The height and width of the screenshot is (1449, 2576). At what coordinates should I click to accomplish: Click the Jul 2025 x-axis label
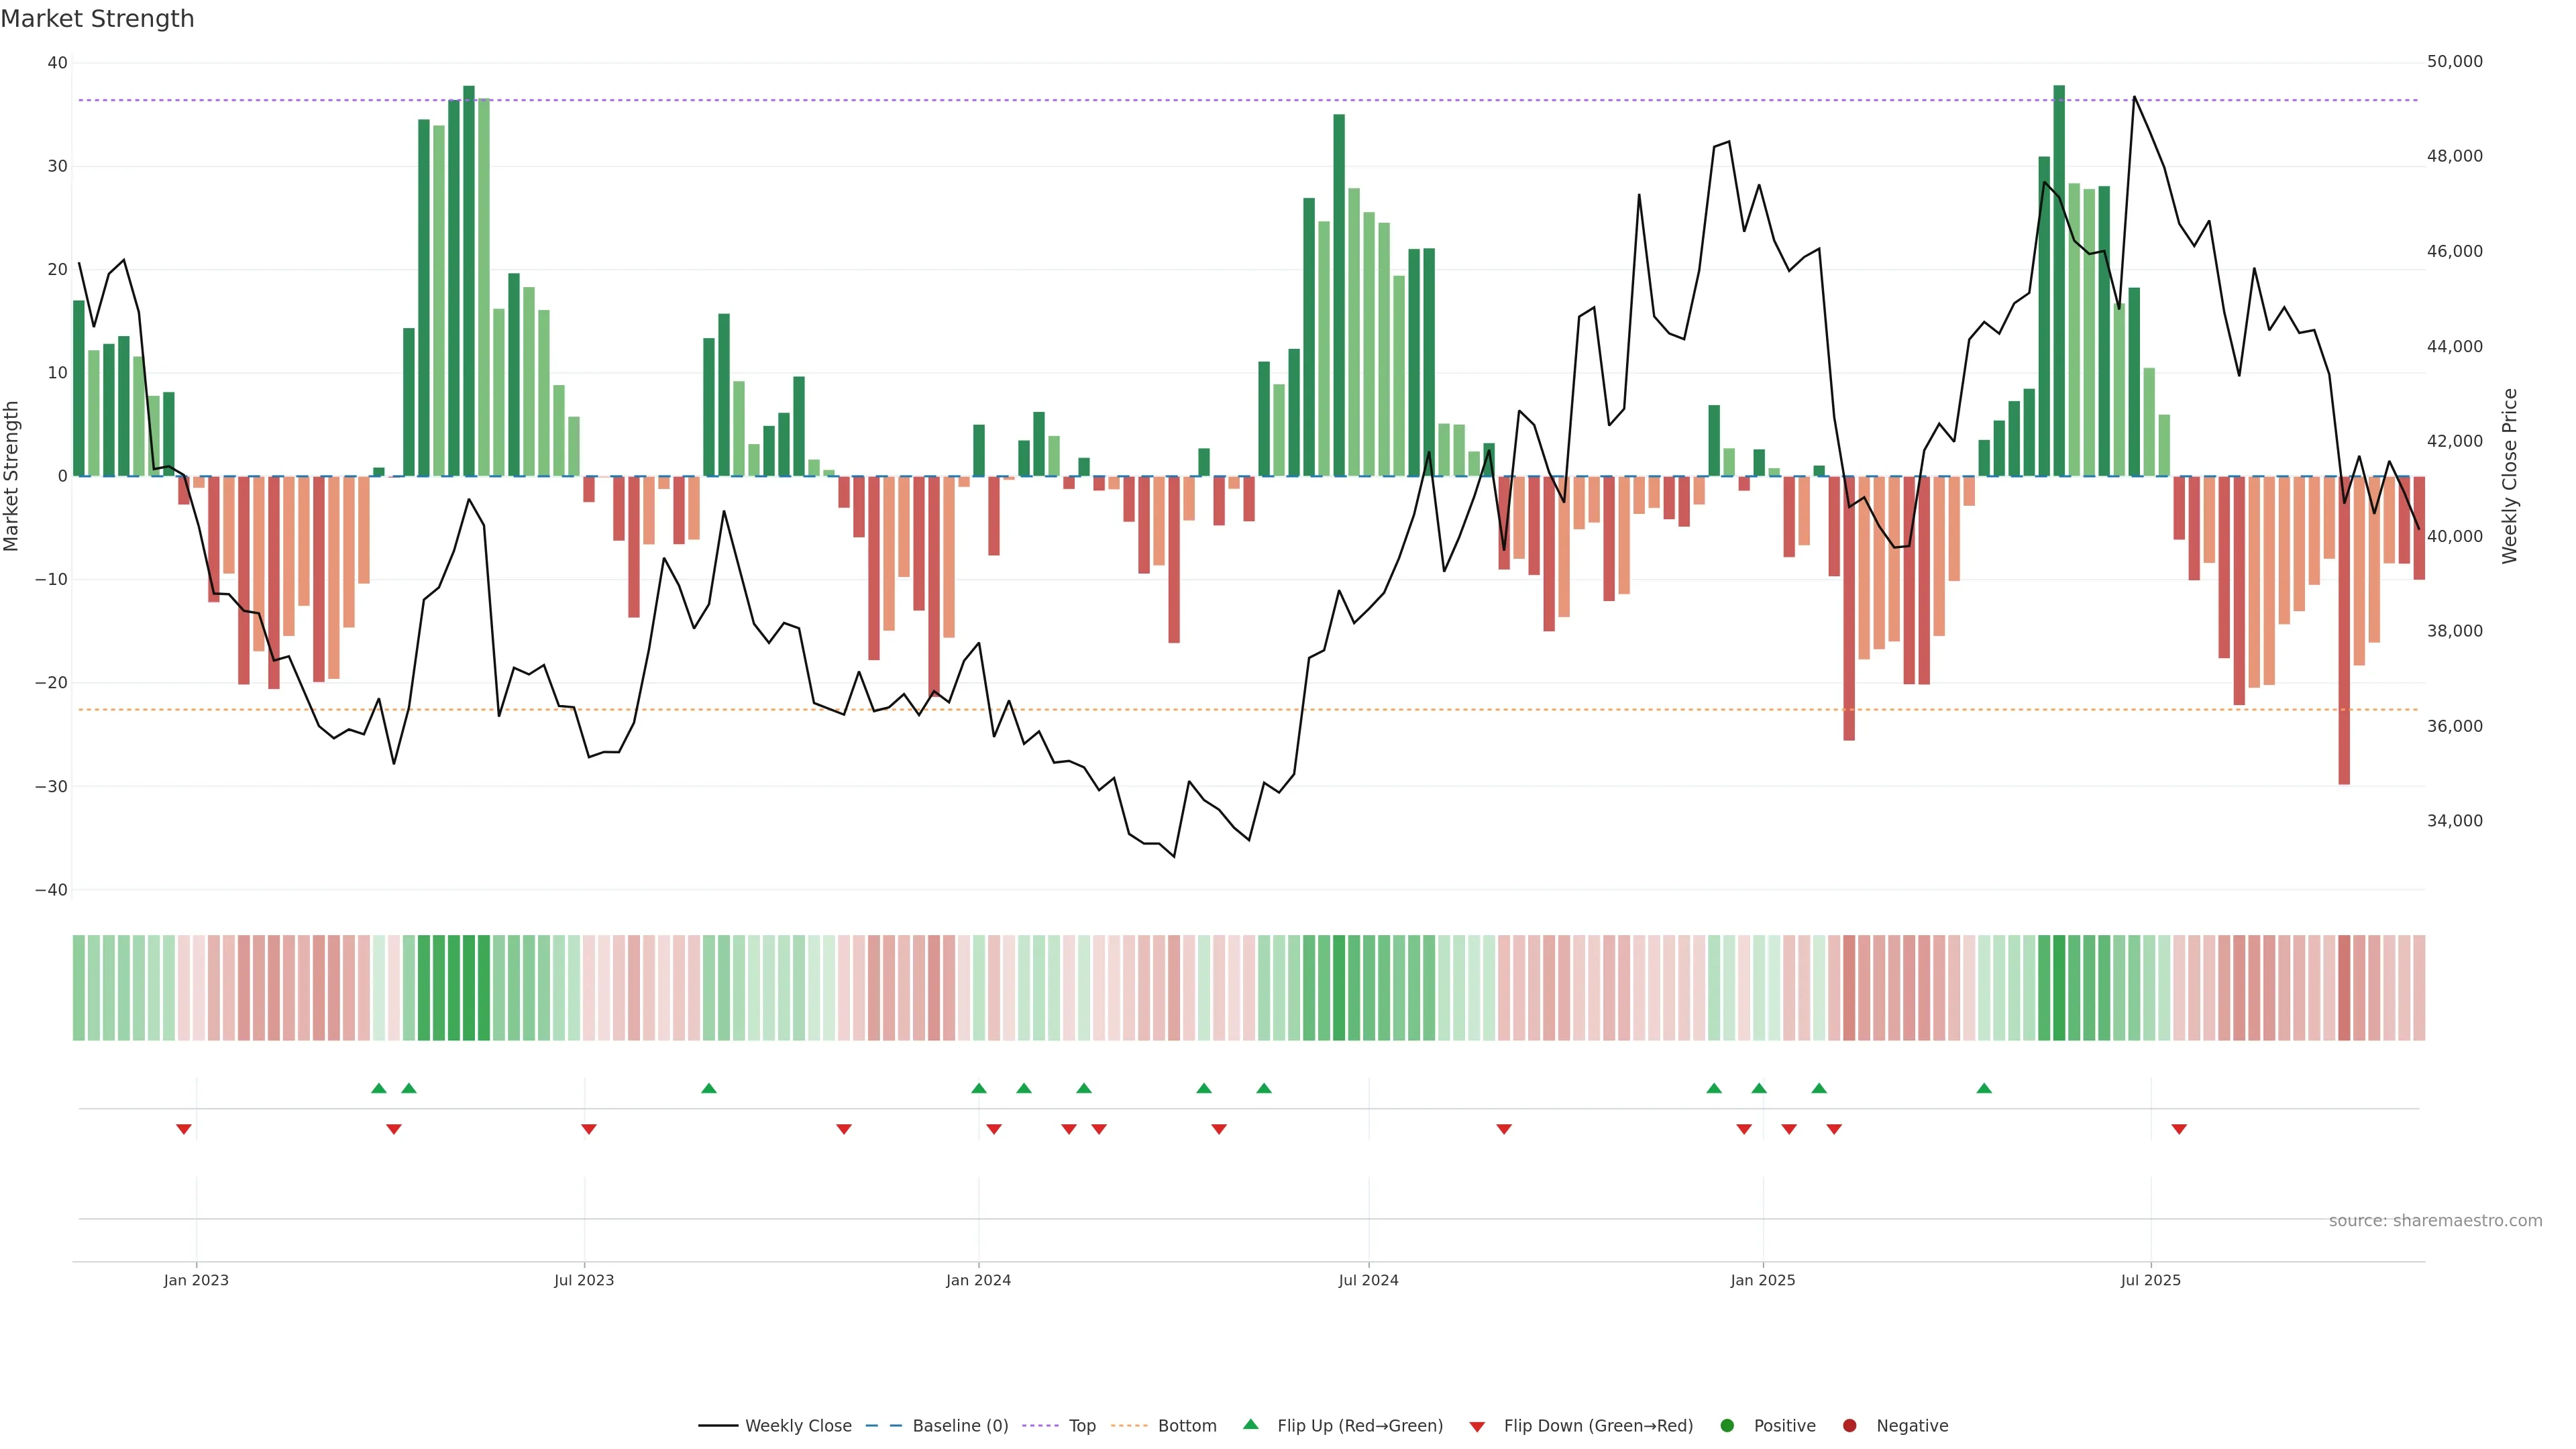(2150, 1280)
